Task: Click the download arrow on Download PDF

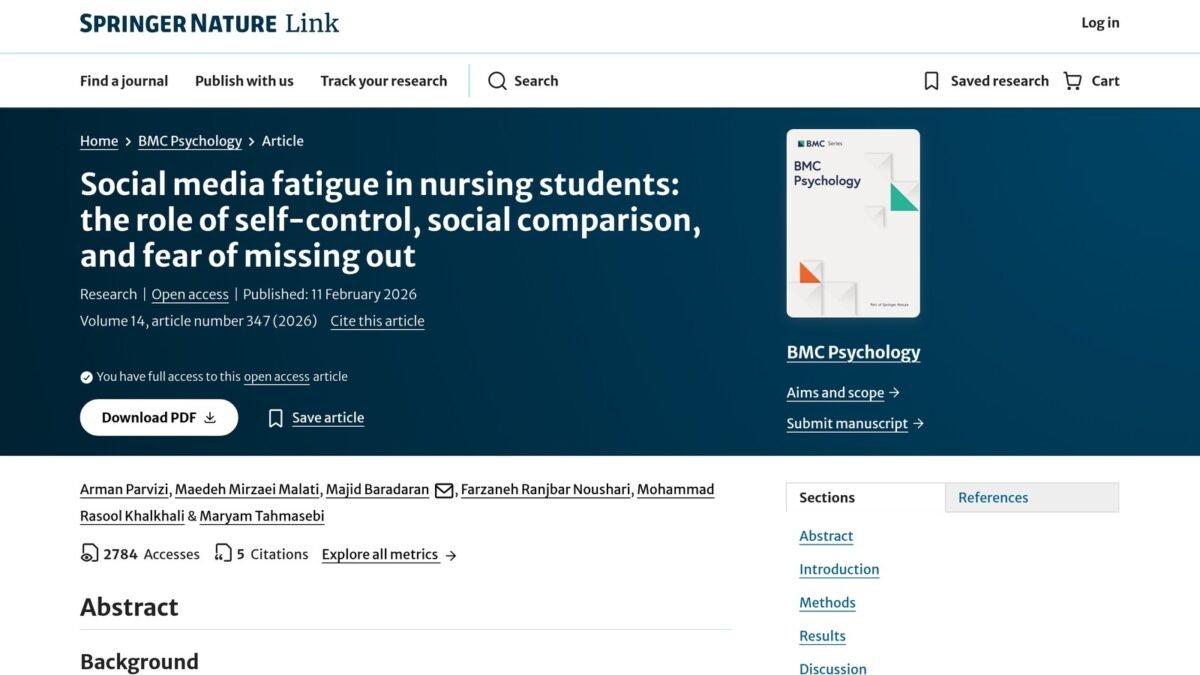Action: click(x=210, y=418)
